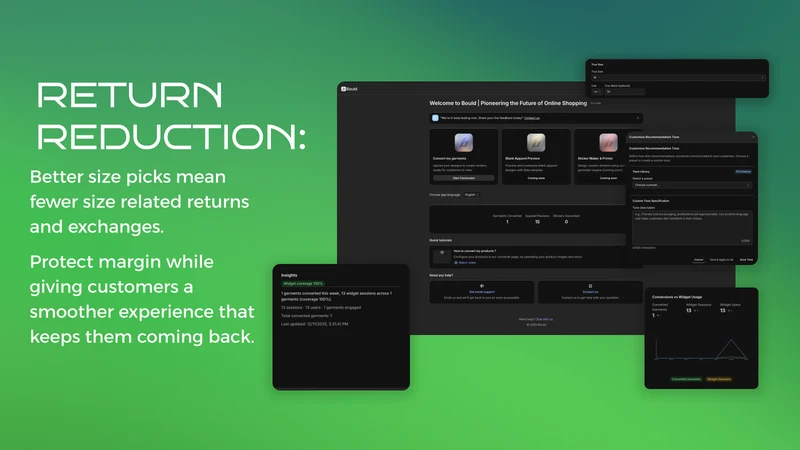This screenshot has width=800, height=450.
Task: Click the Tone description text area
Action: pyautogui.click(x=692, y=228)
